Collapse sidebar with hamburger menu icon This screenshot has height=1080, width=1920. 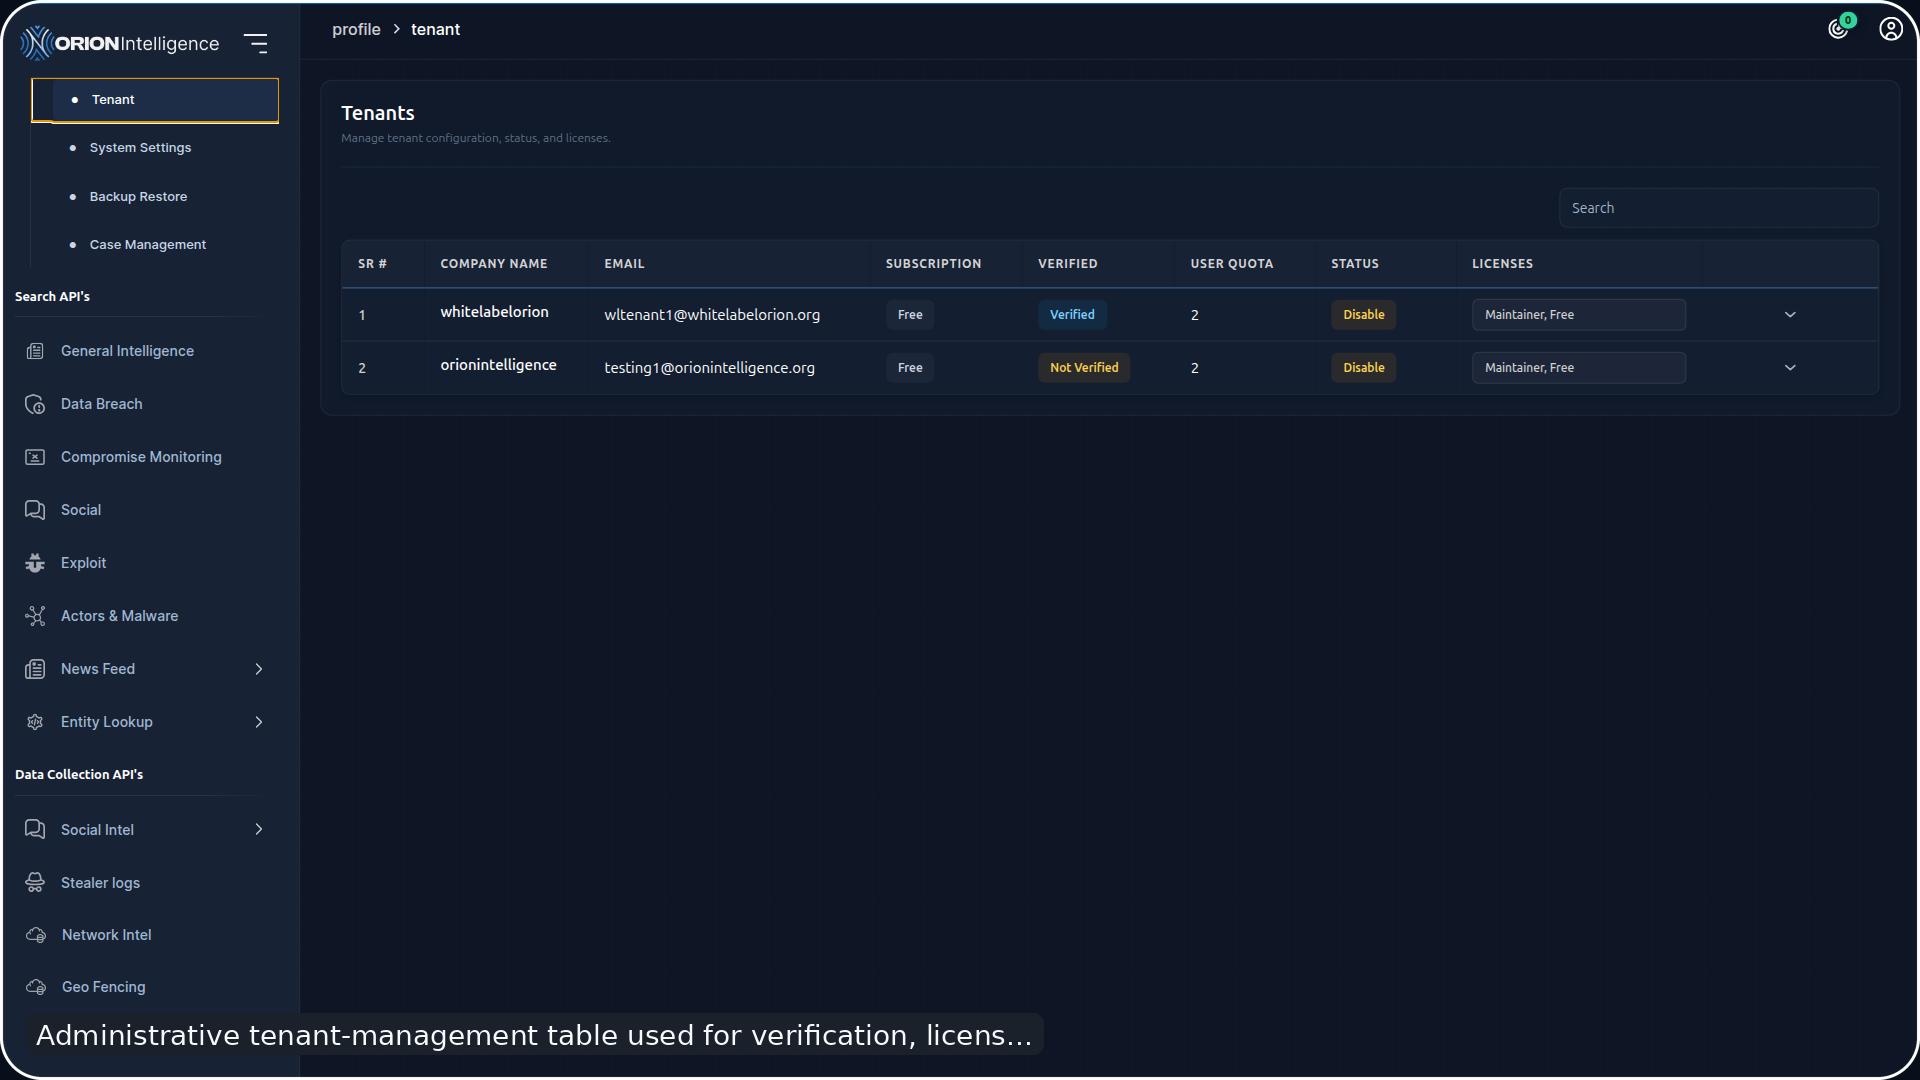(x=256, y=43)
